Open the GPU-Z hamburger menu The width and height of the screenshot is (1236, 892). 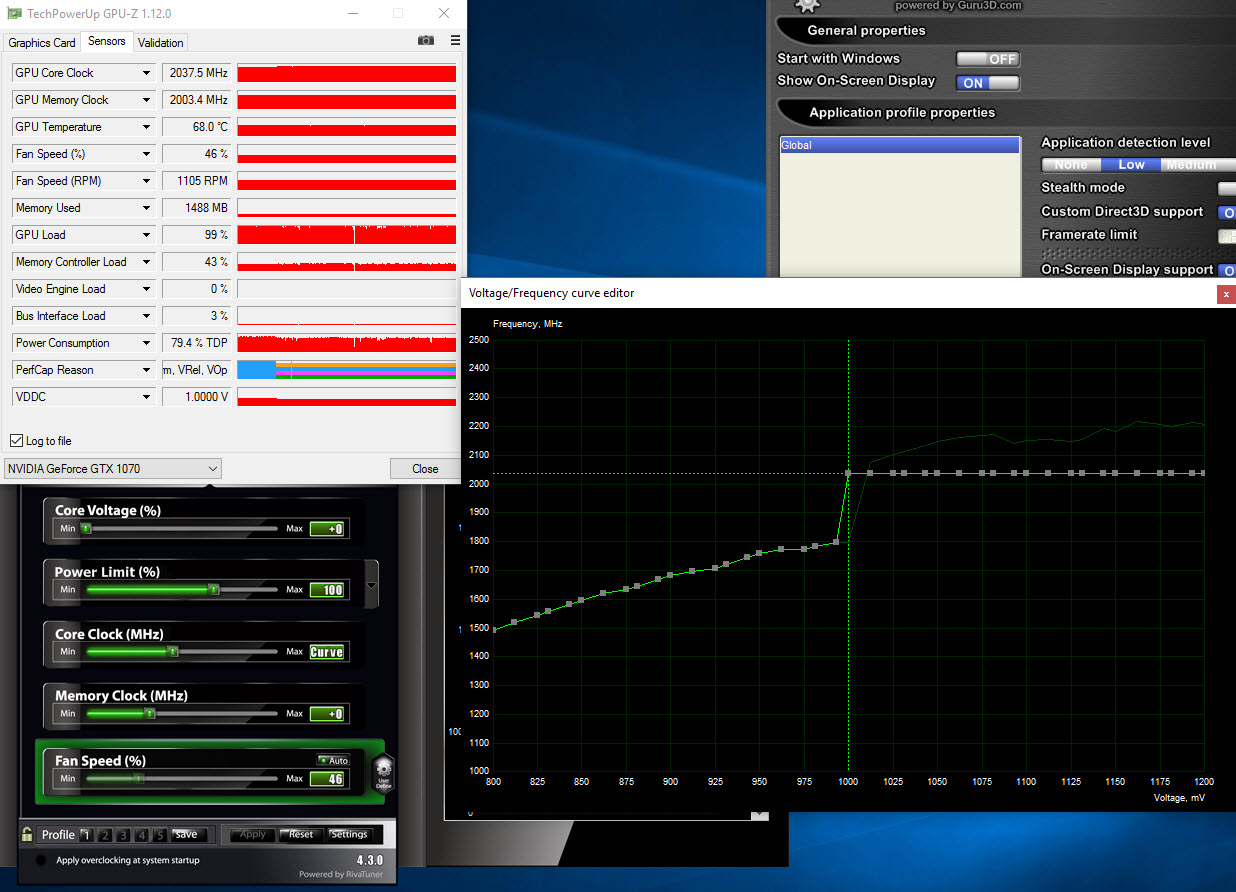[456, 41]
